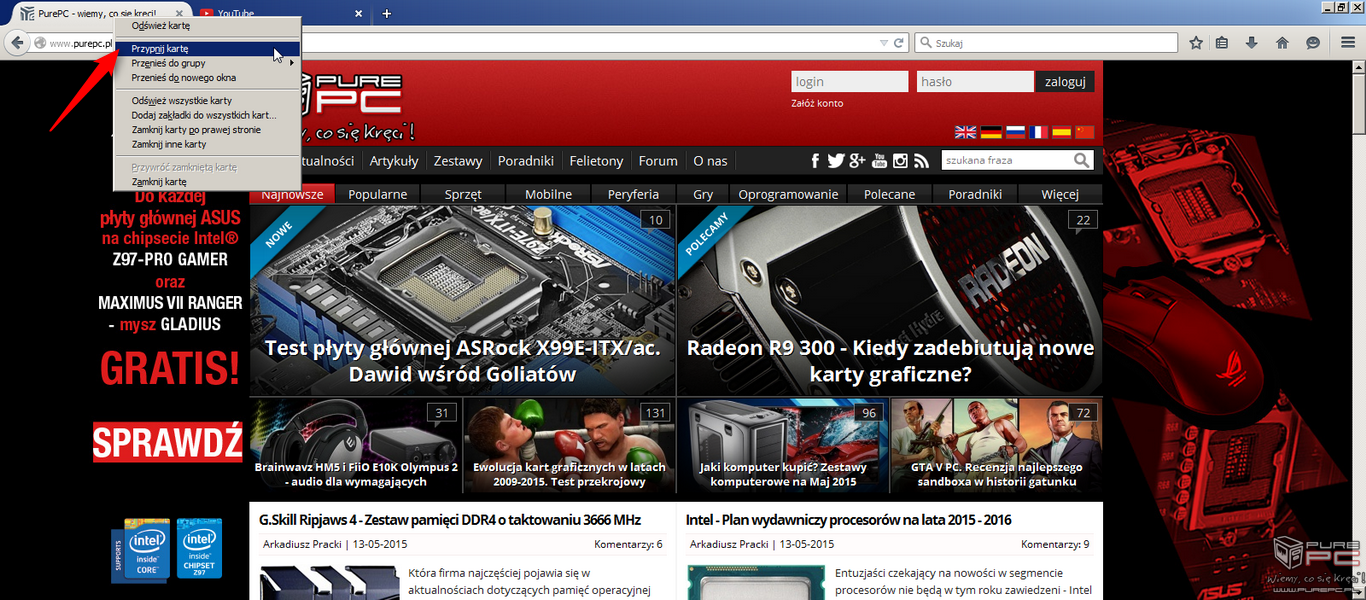Screen dimensions: 1366x600
Task: Open the RSS feed icon
Action: [921, 161]
